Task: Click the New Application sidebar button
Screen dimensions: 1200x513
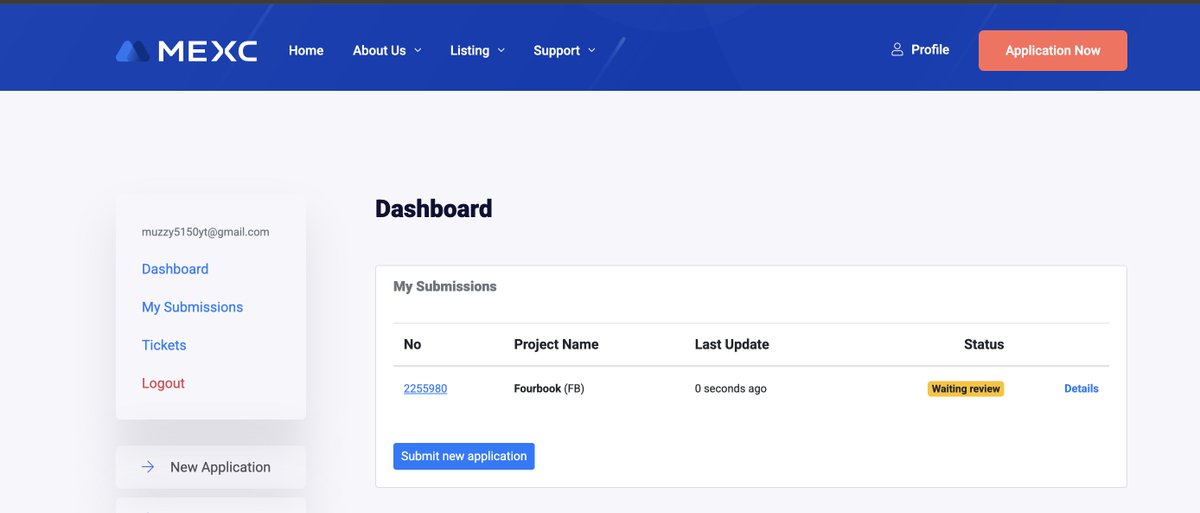Action: (x=211, y=467)
